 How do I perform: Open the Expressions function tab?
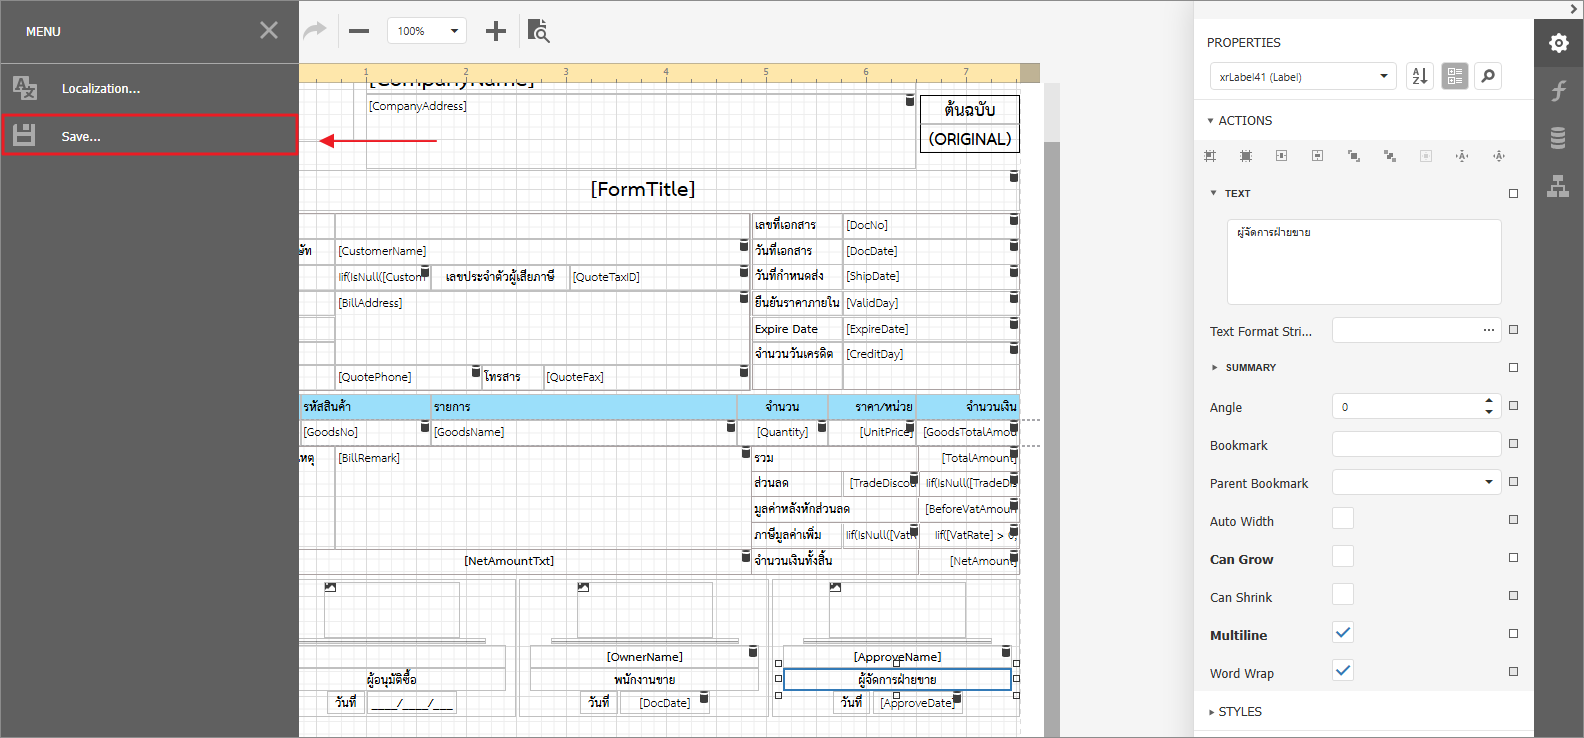[x=1558, y=91]
